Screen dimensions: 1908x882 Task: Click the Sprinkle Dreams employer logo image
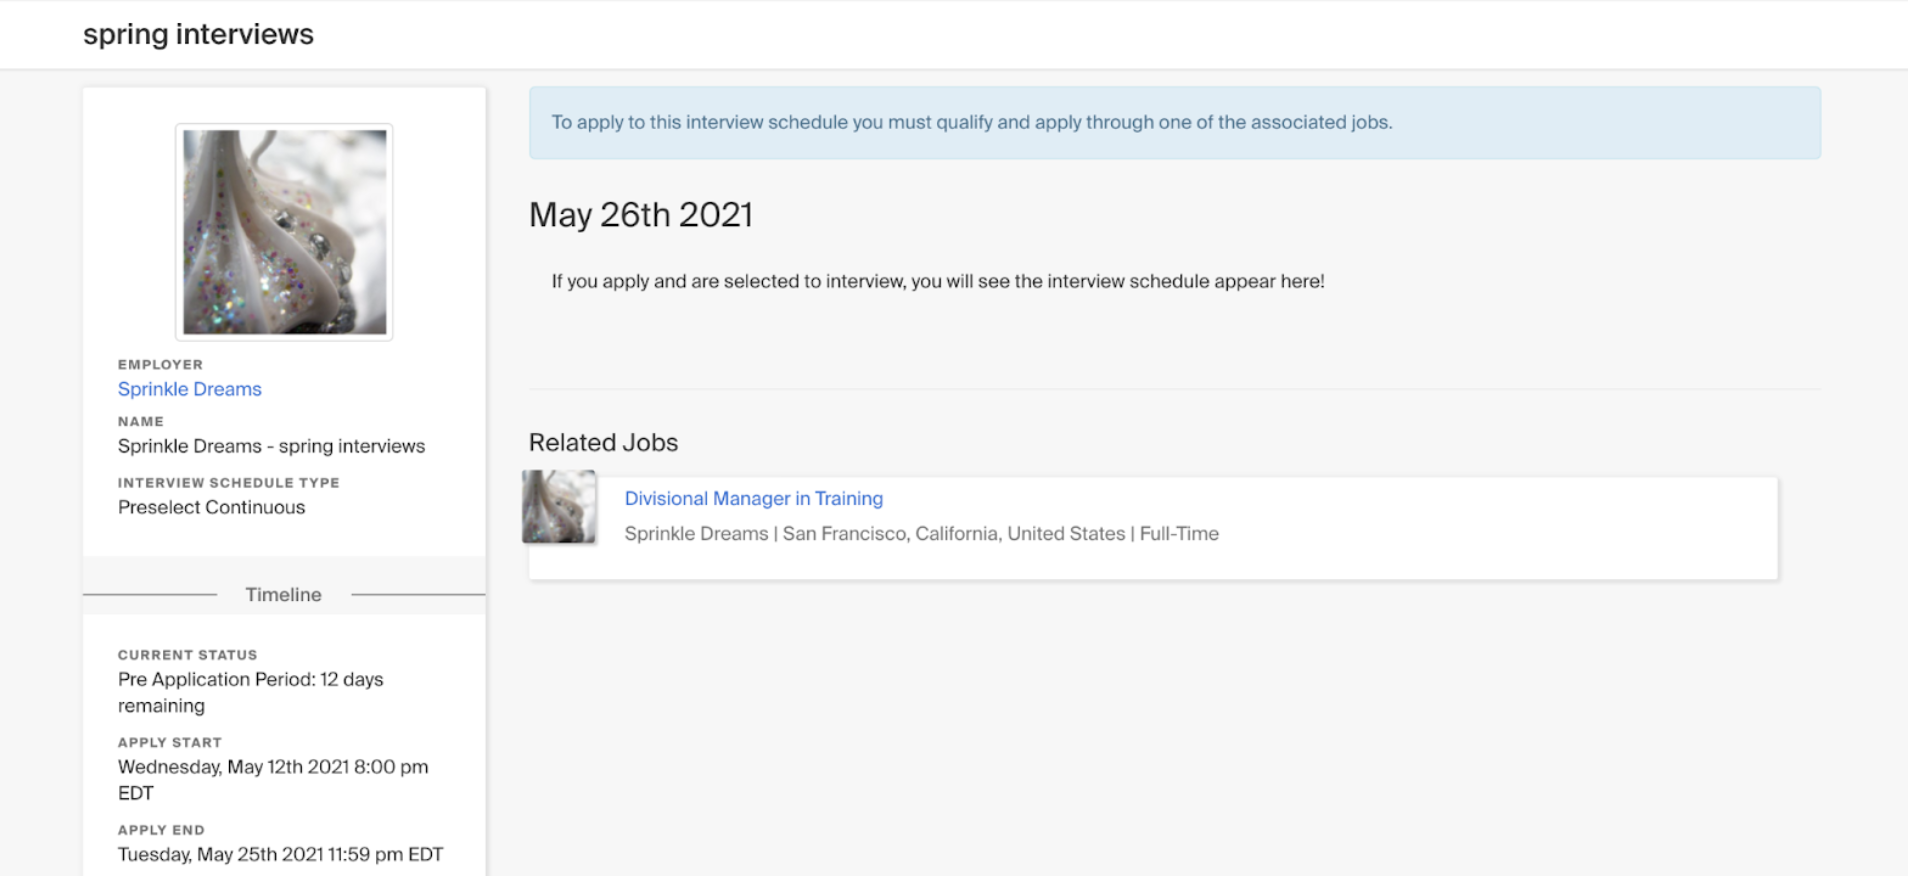pos(284,232)
